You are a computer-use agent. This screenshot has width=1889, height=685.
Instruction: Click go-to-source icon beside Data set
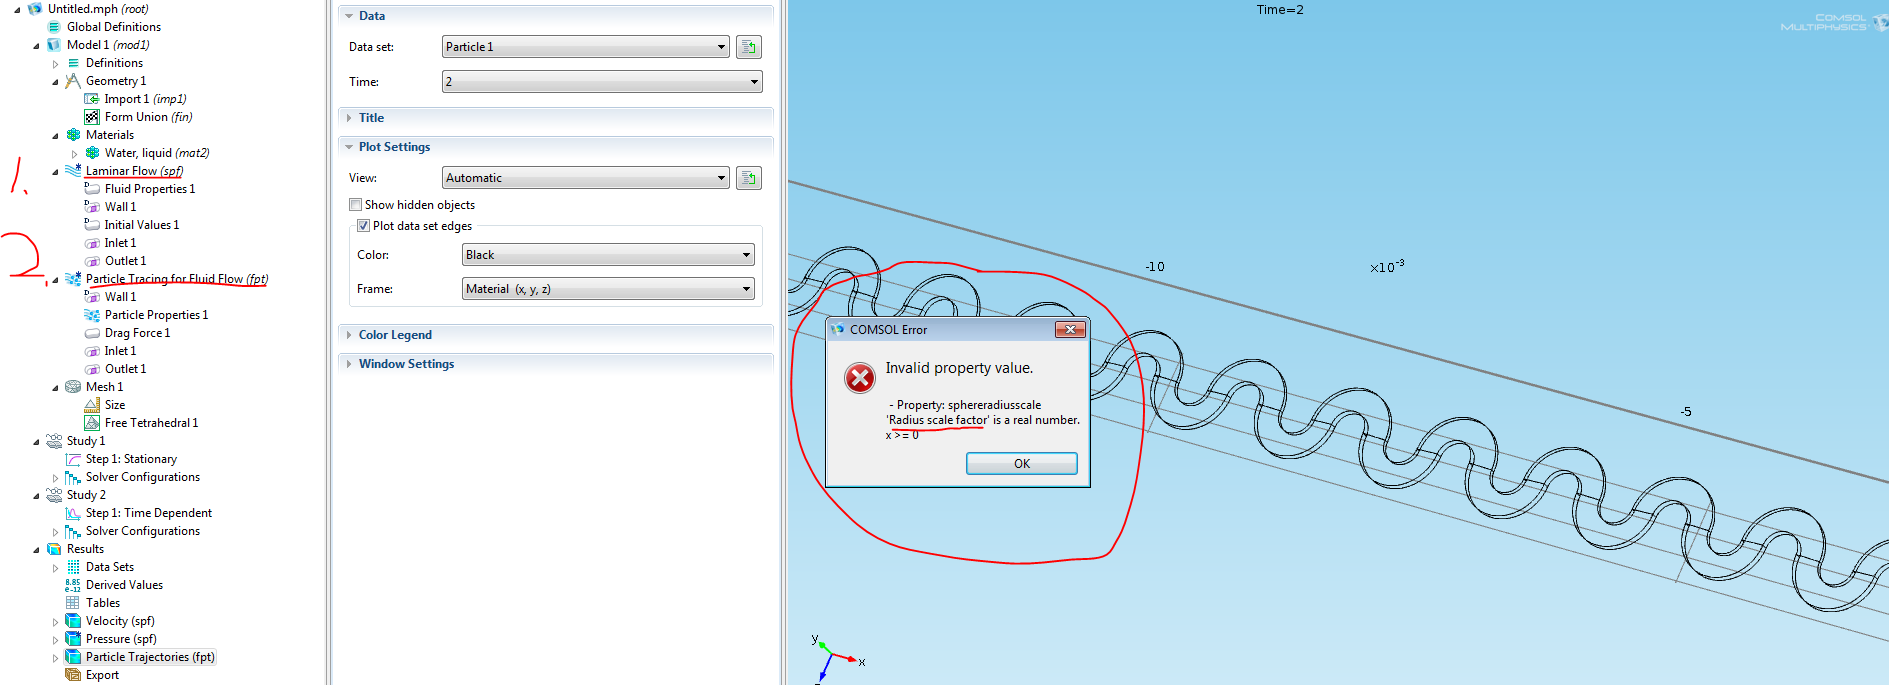[748, 47]
